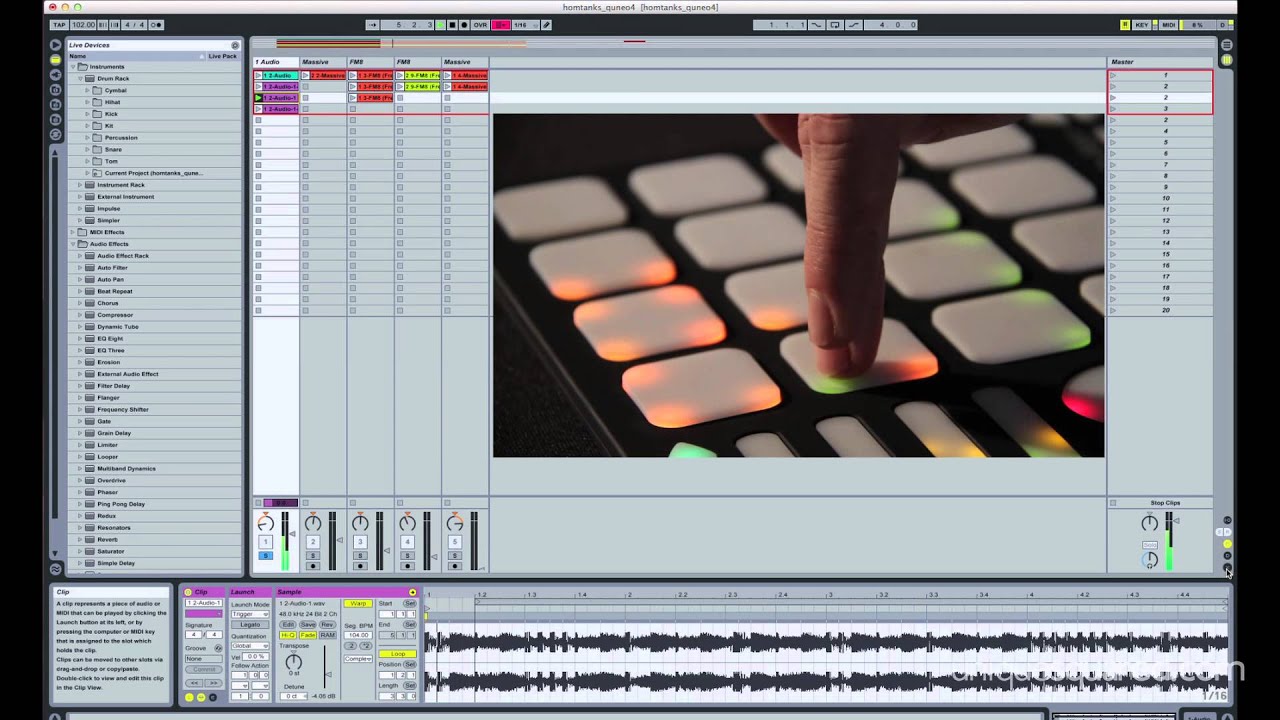
Task: Select the 1 Audio track header
Action: [275, 62]
